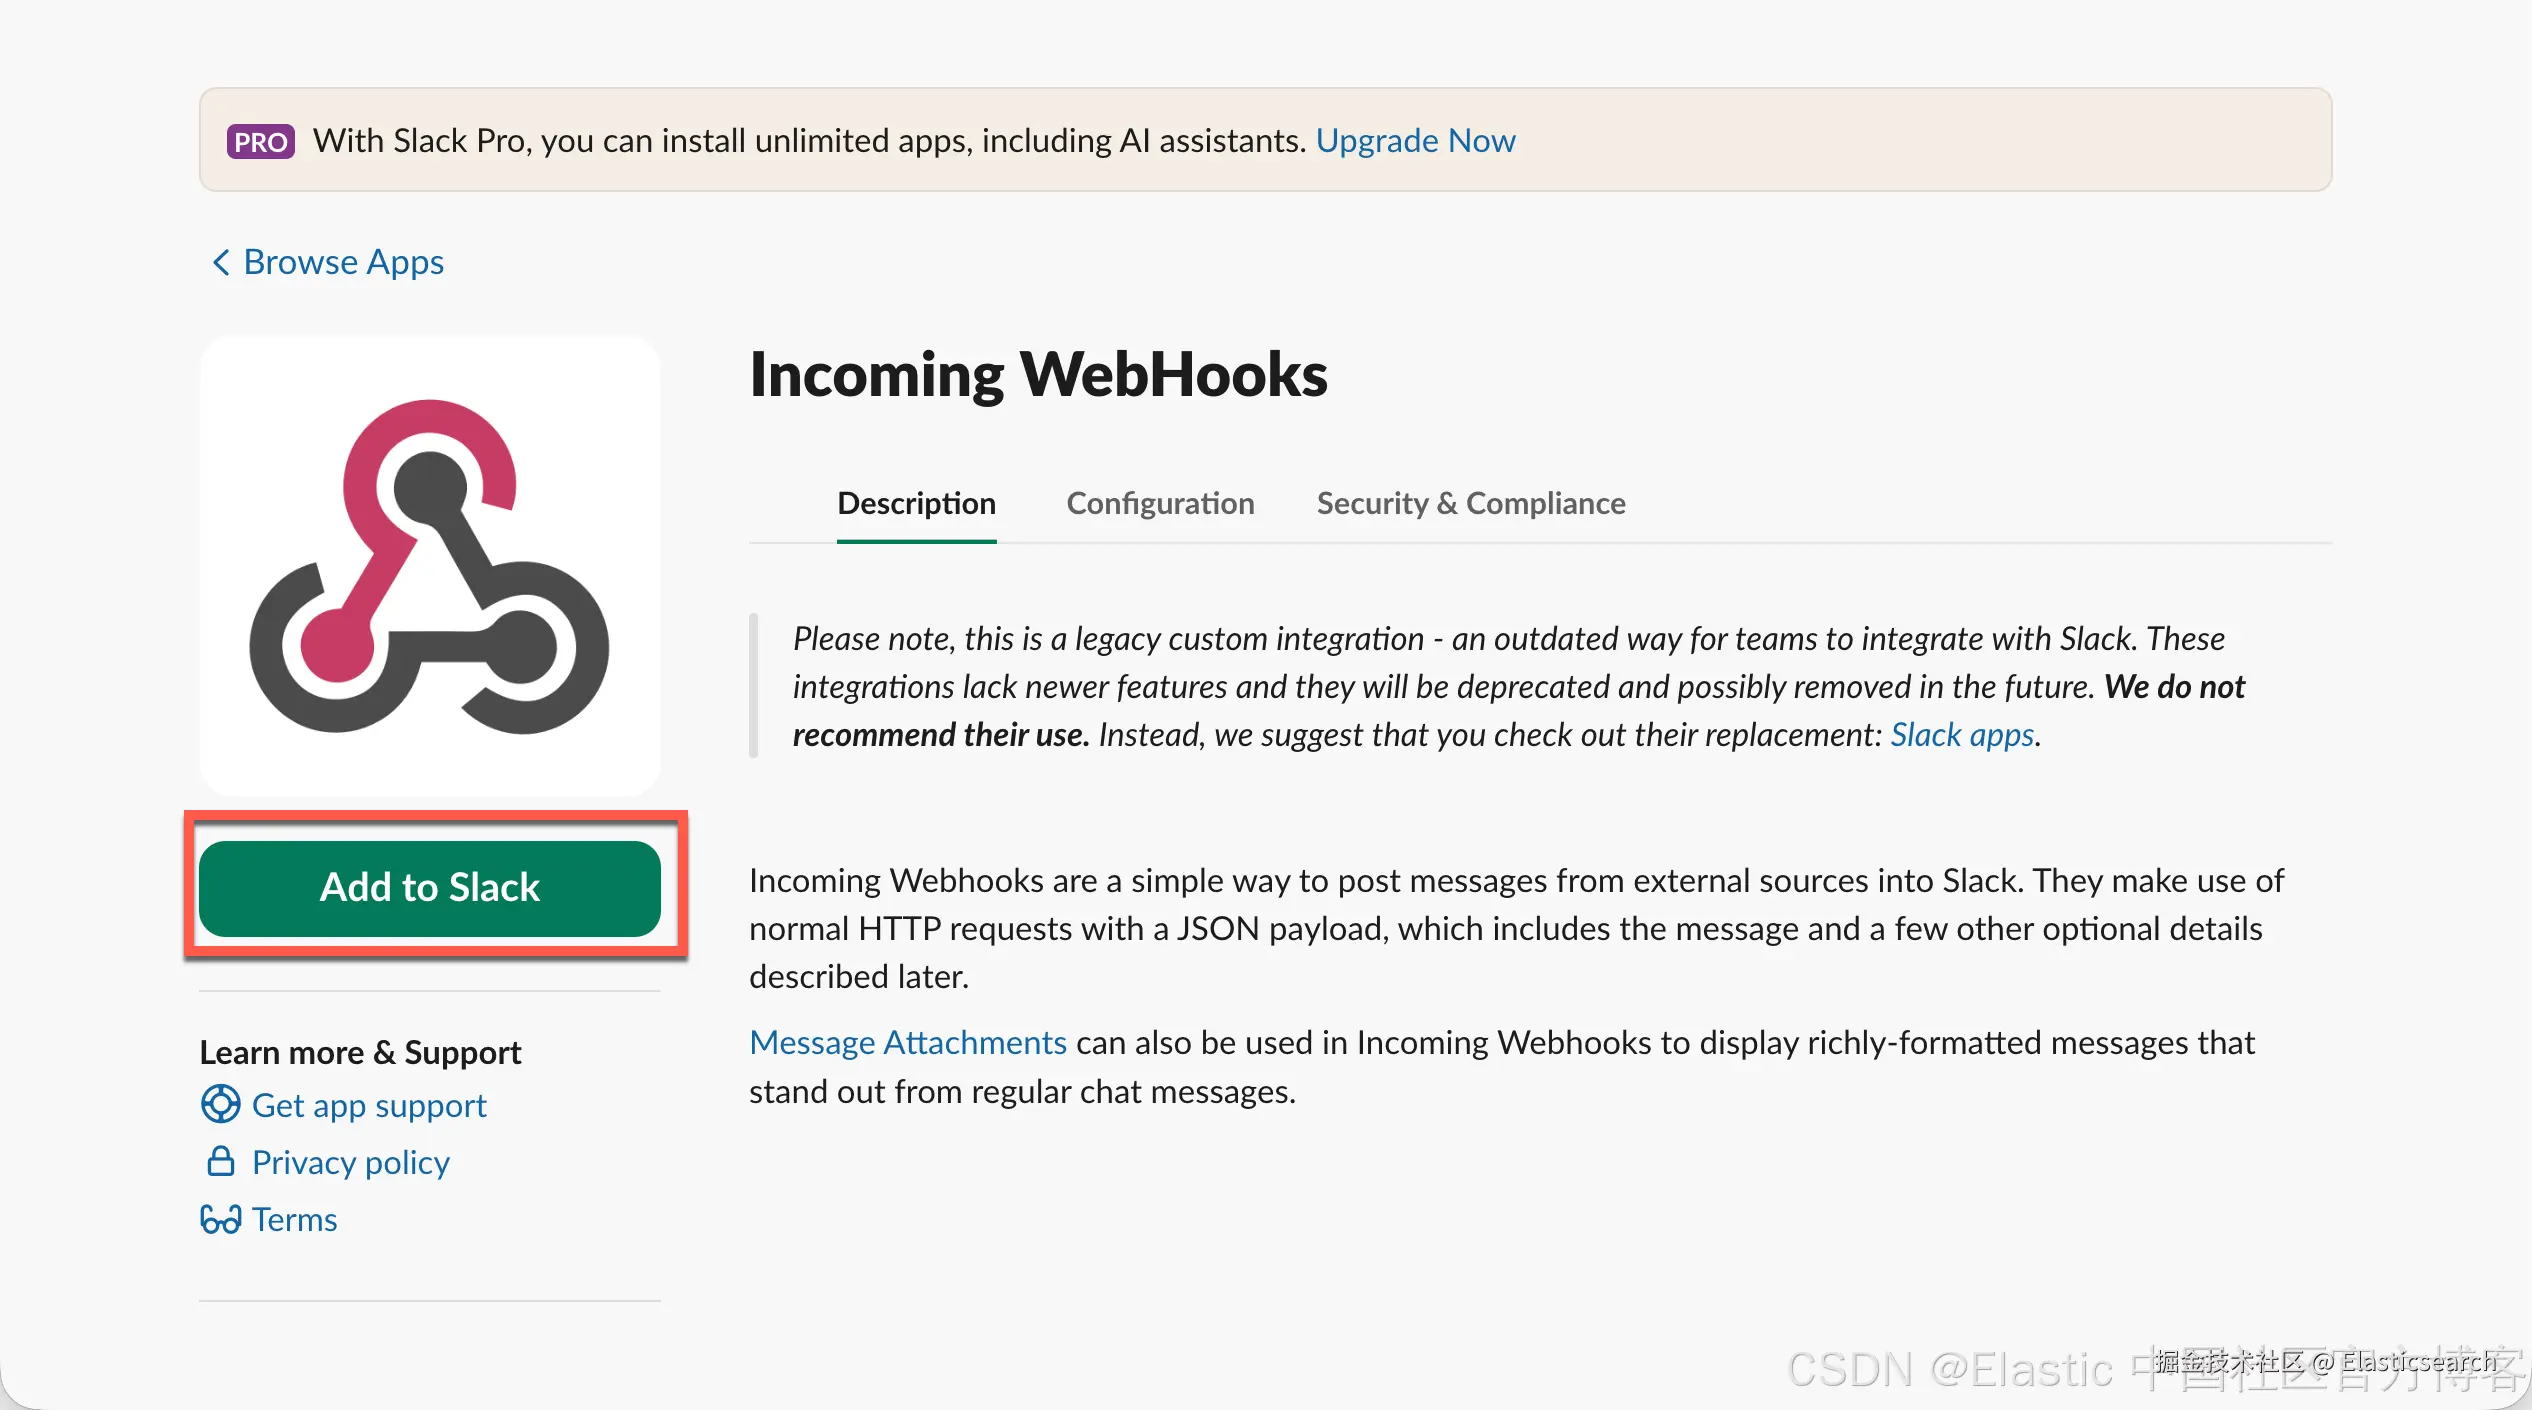
Task: Select the Description tab
Action: 916,503
